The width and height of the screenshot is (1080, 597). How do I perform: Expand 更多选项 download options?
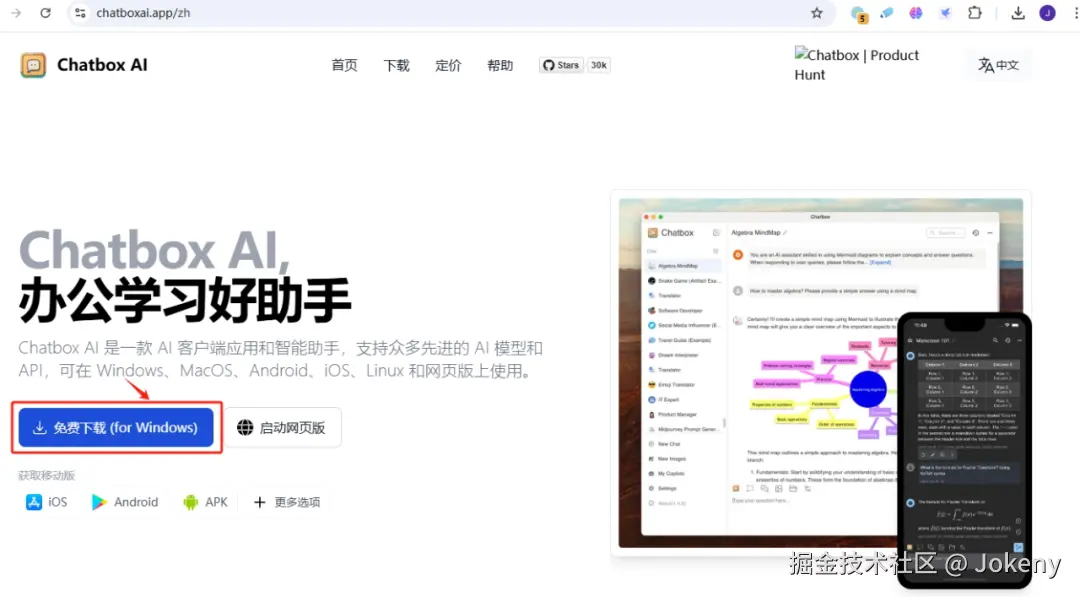[x=287, y=502]
